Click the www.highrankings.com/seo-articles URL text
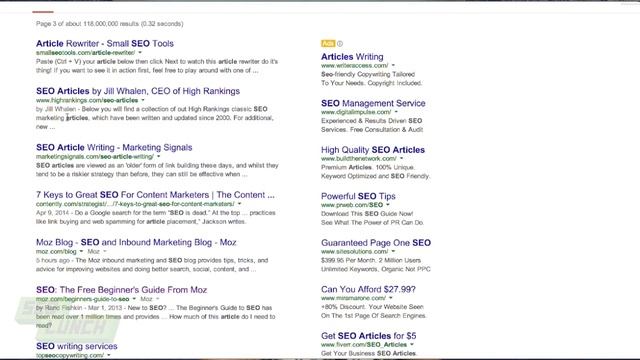Screen dimensions: 640x360 (x=87, y=100)
